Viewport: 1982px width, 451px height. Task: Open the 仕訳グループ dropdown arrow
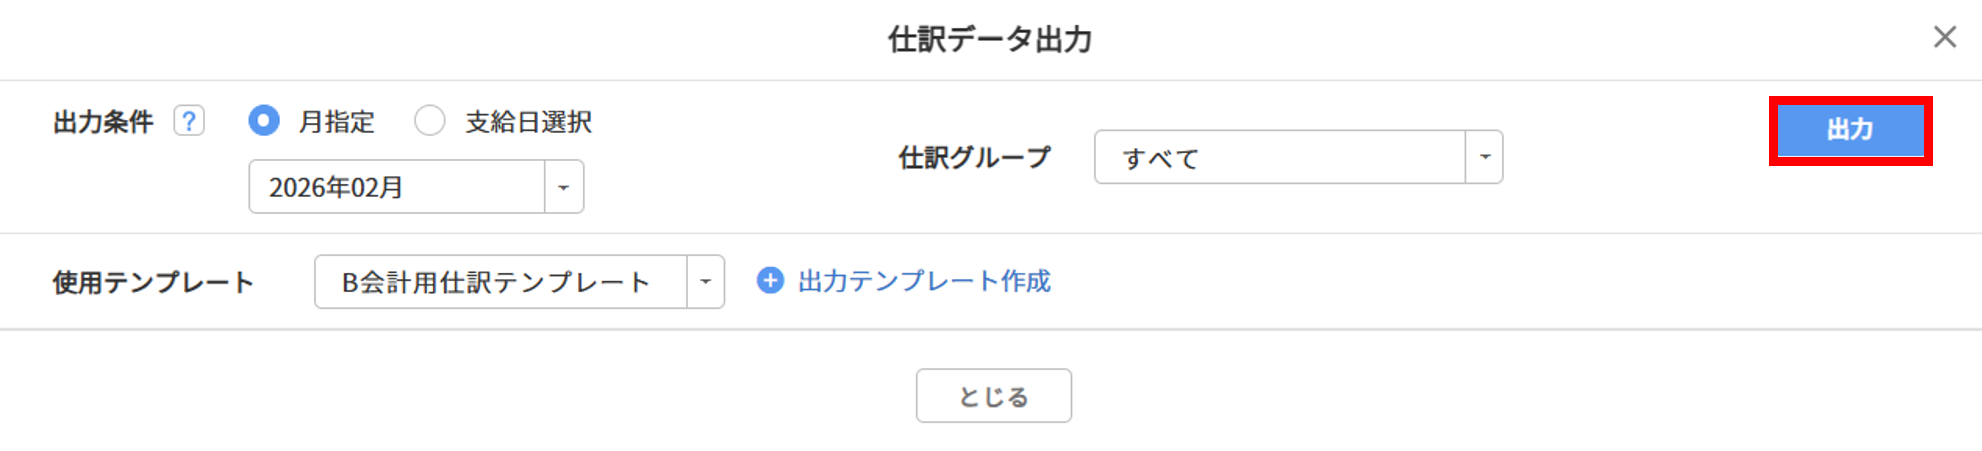tap(1484, 157)
